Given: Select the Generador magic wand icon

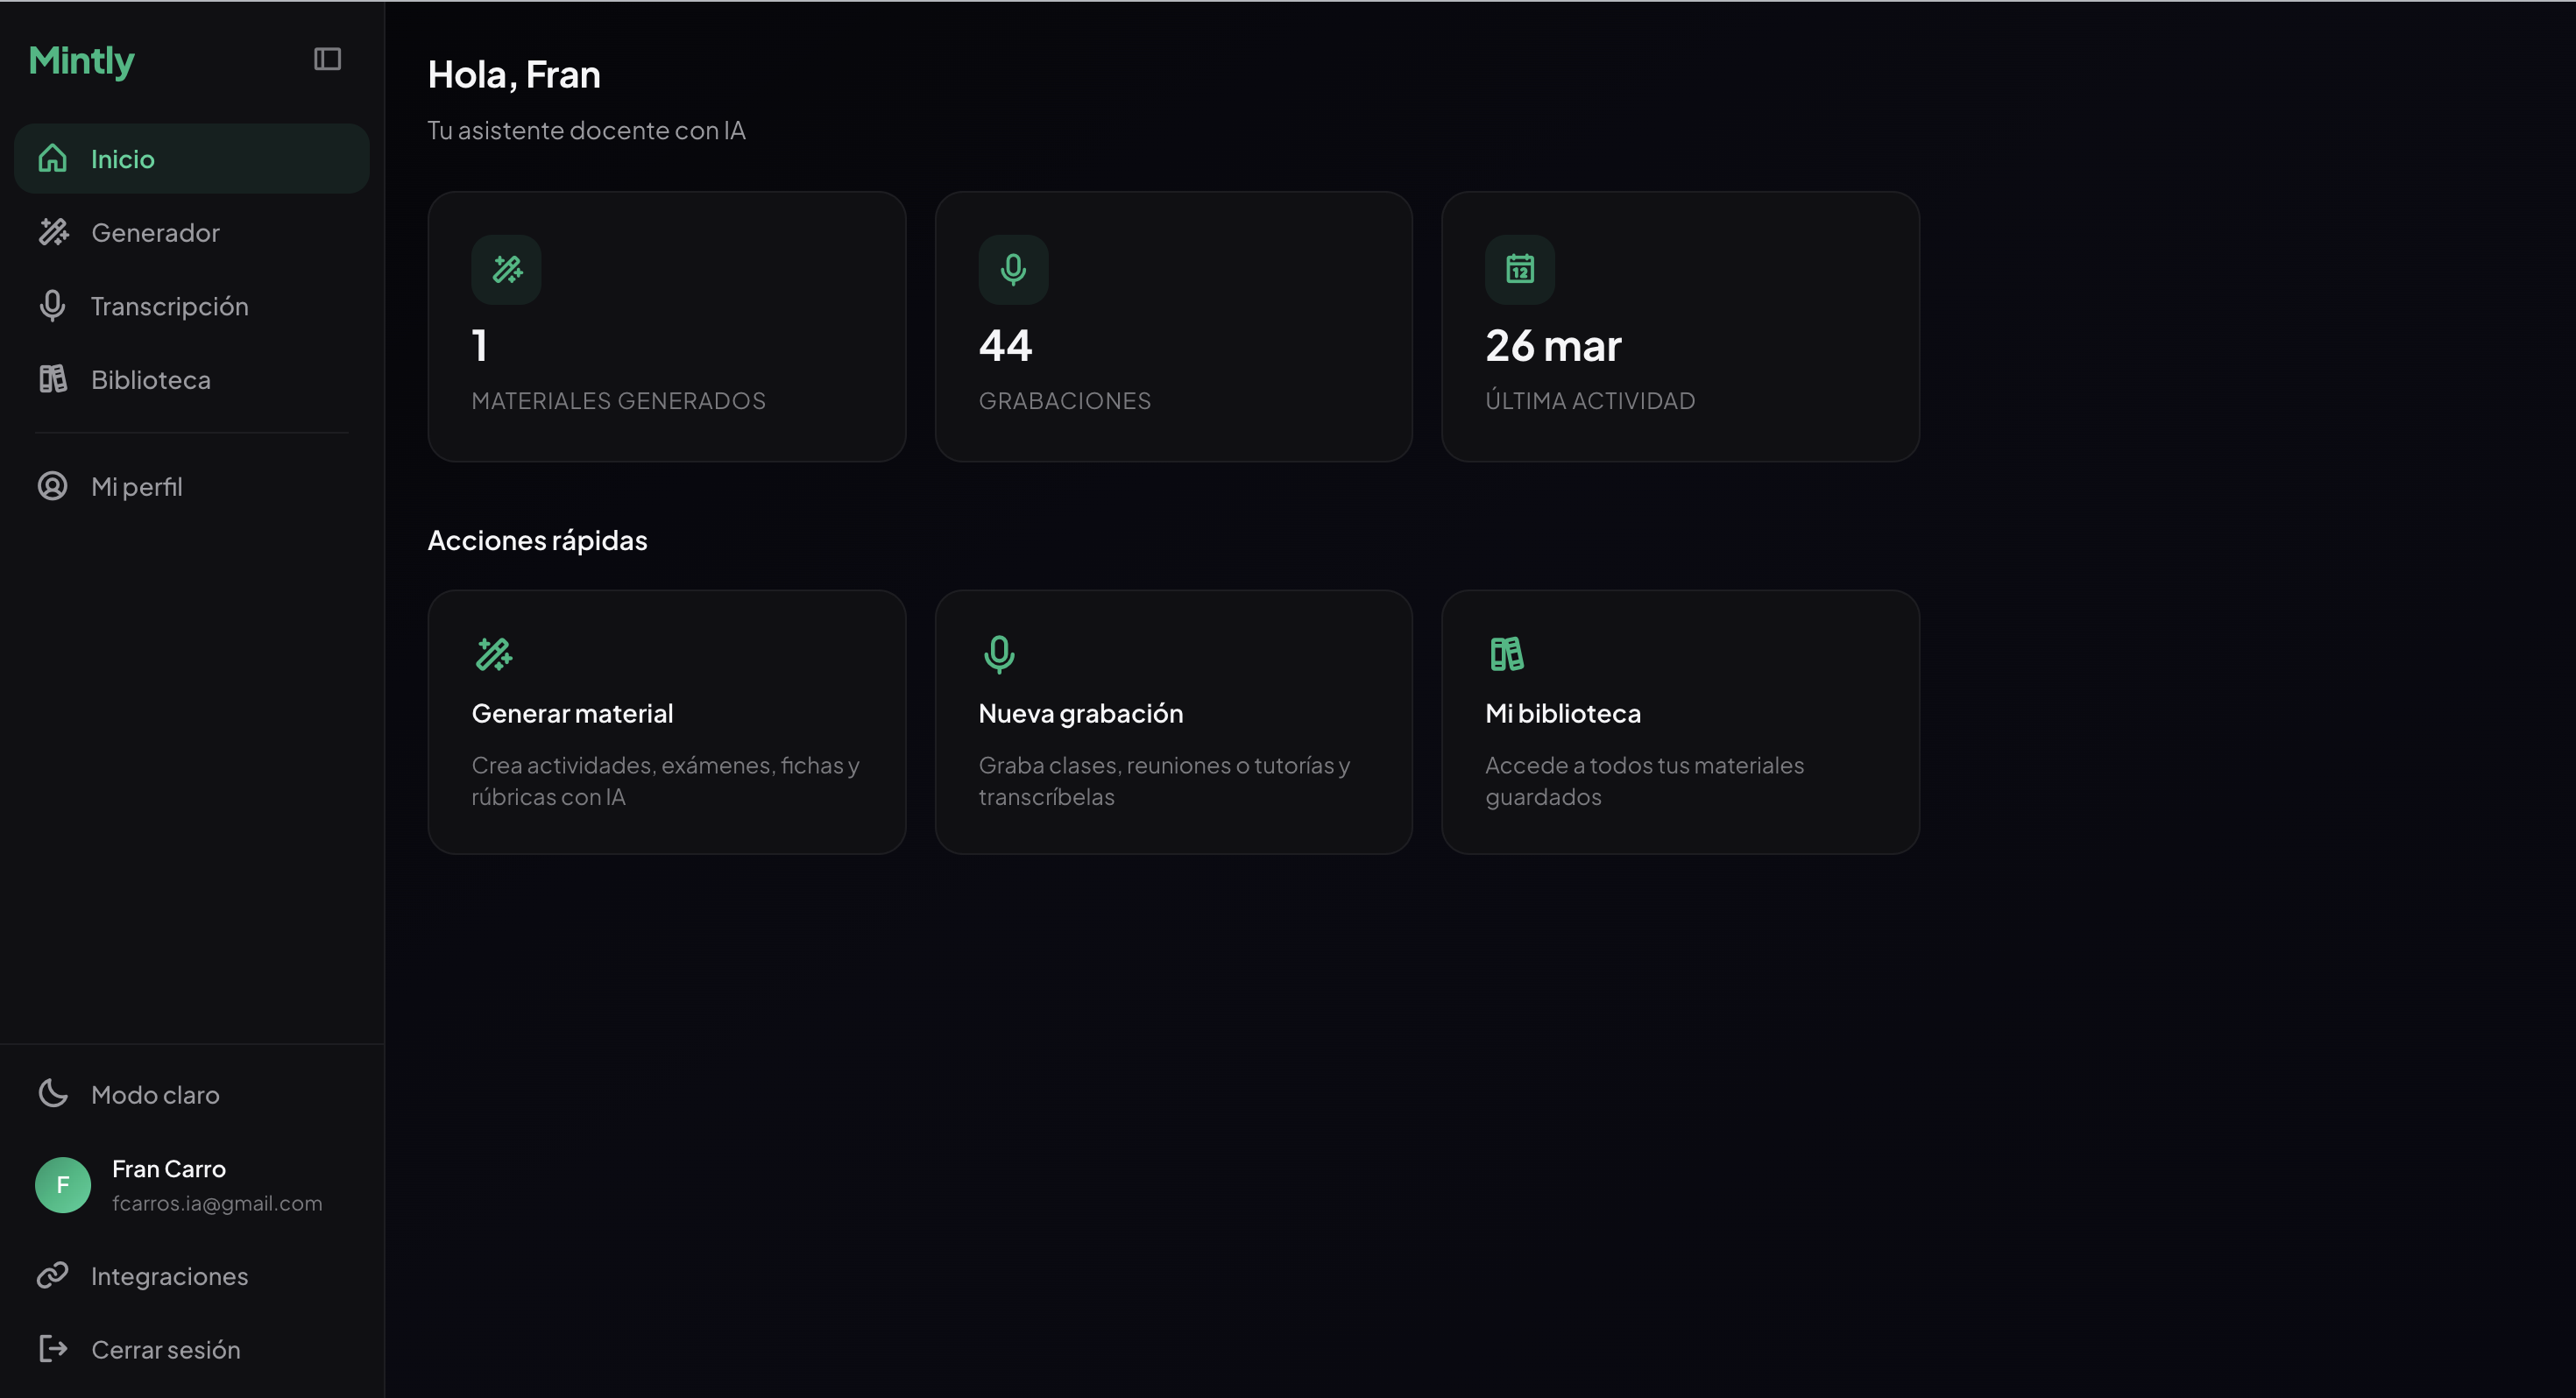Looking at the screenshot, I should pos(53,232).
